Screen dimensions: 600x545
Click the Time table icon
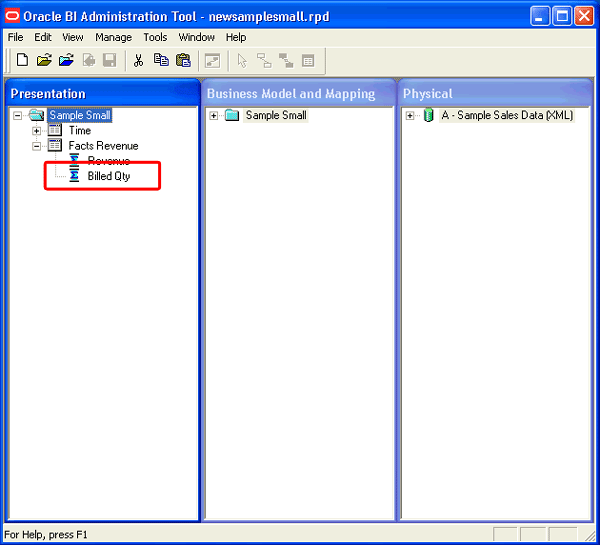(x=55, y=130)
